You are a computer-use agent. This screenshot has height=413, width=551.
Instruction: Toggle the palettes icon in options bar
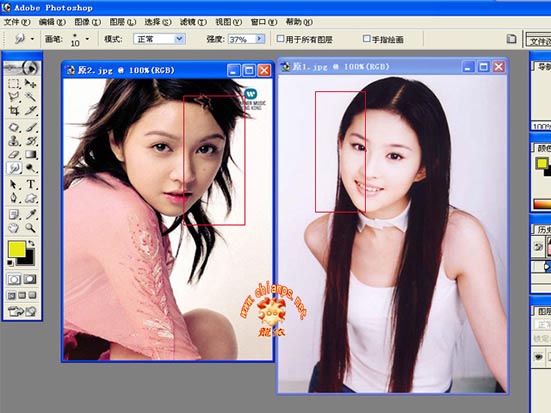pos(511,39)
